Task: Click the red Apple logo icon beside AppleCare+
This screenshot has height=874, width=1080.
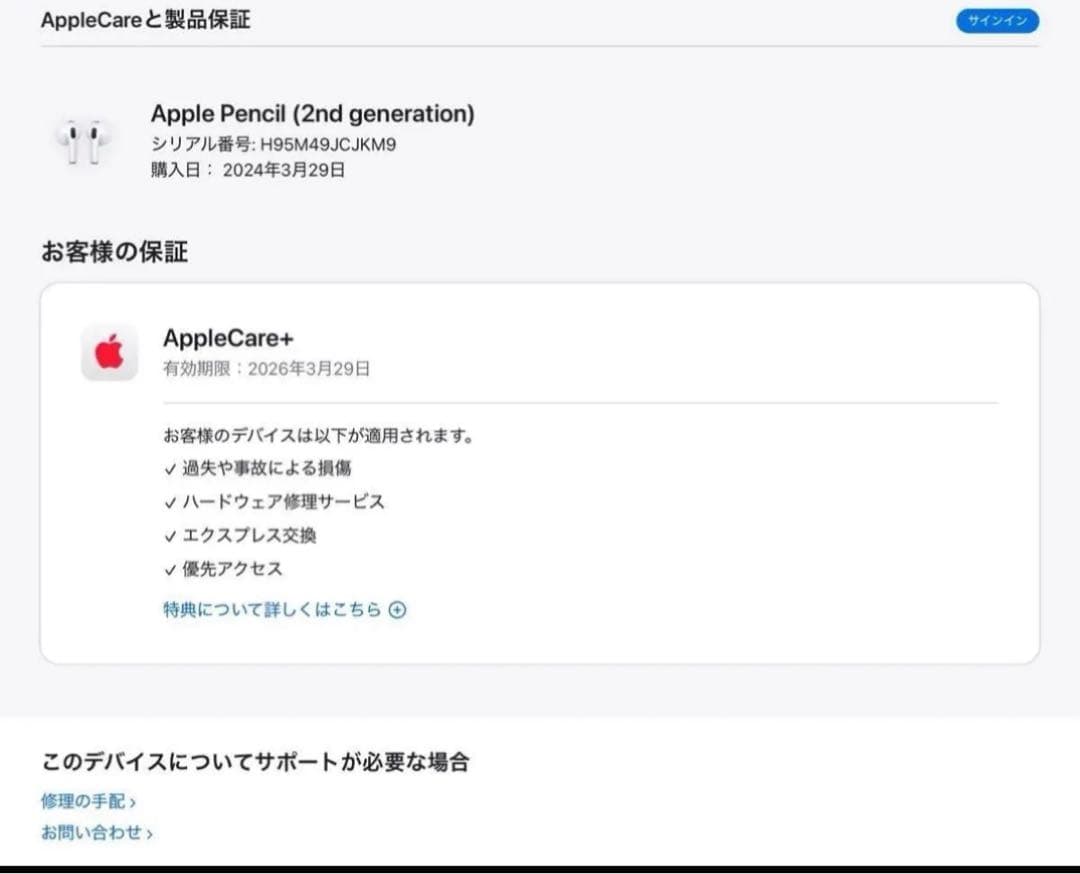Action: point(109,350)
